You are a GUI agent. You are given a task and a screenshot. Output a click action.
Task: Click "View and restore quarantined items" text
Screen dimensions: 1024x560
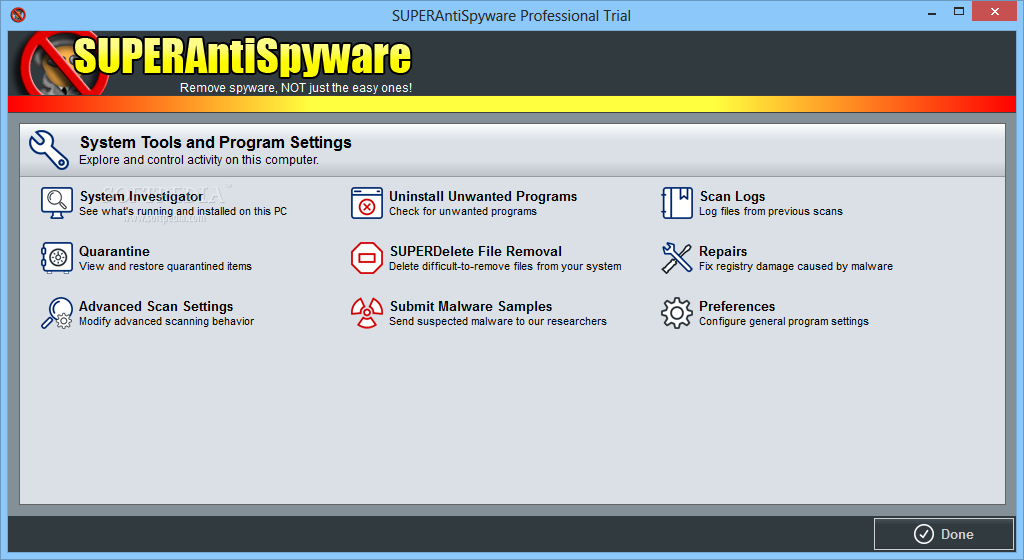[165, 266]
